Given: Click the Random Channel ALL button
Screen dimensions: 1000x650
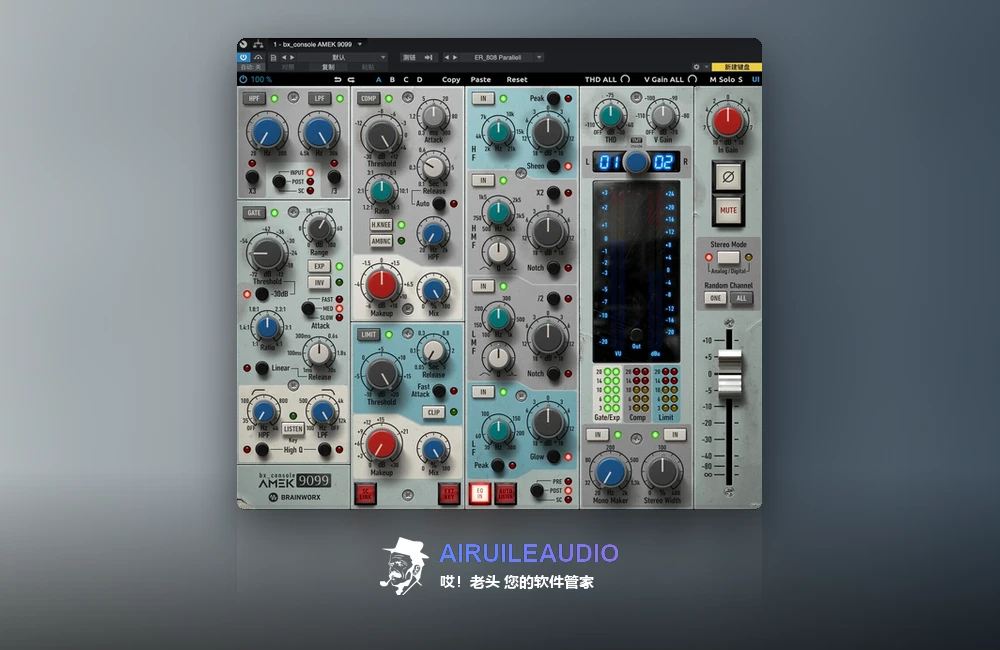Looking at the screenshot, I should pyautogui.click(x=741, y=298).
